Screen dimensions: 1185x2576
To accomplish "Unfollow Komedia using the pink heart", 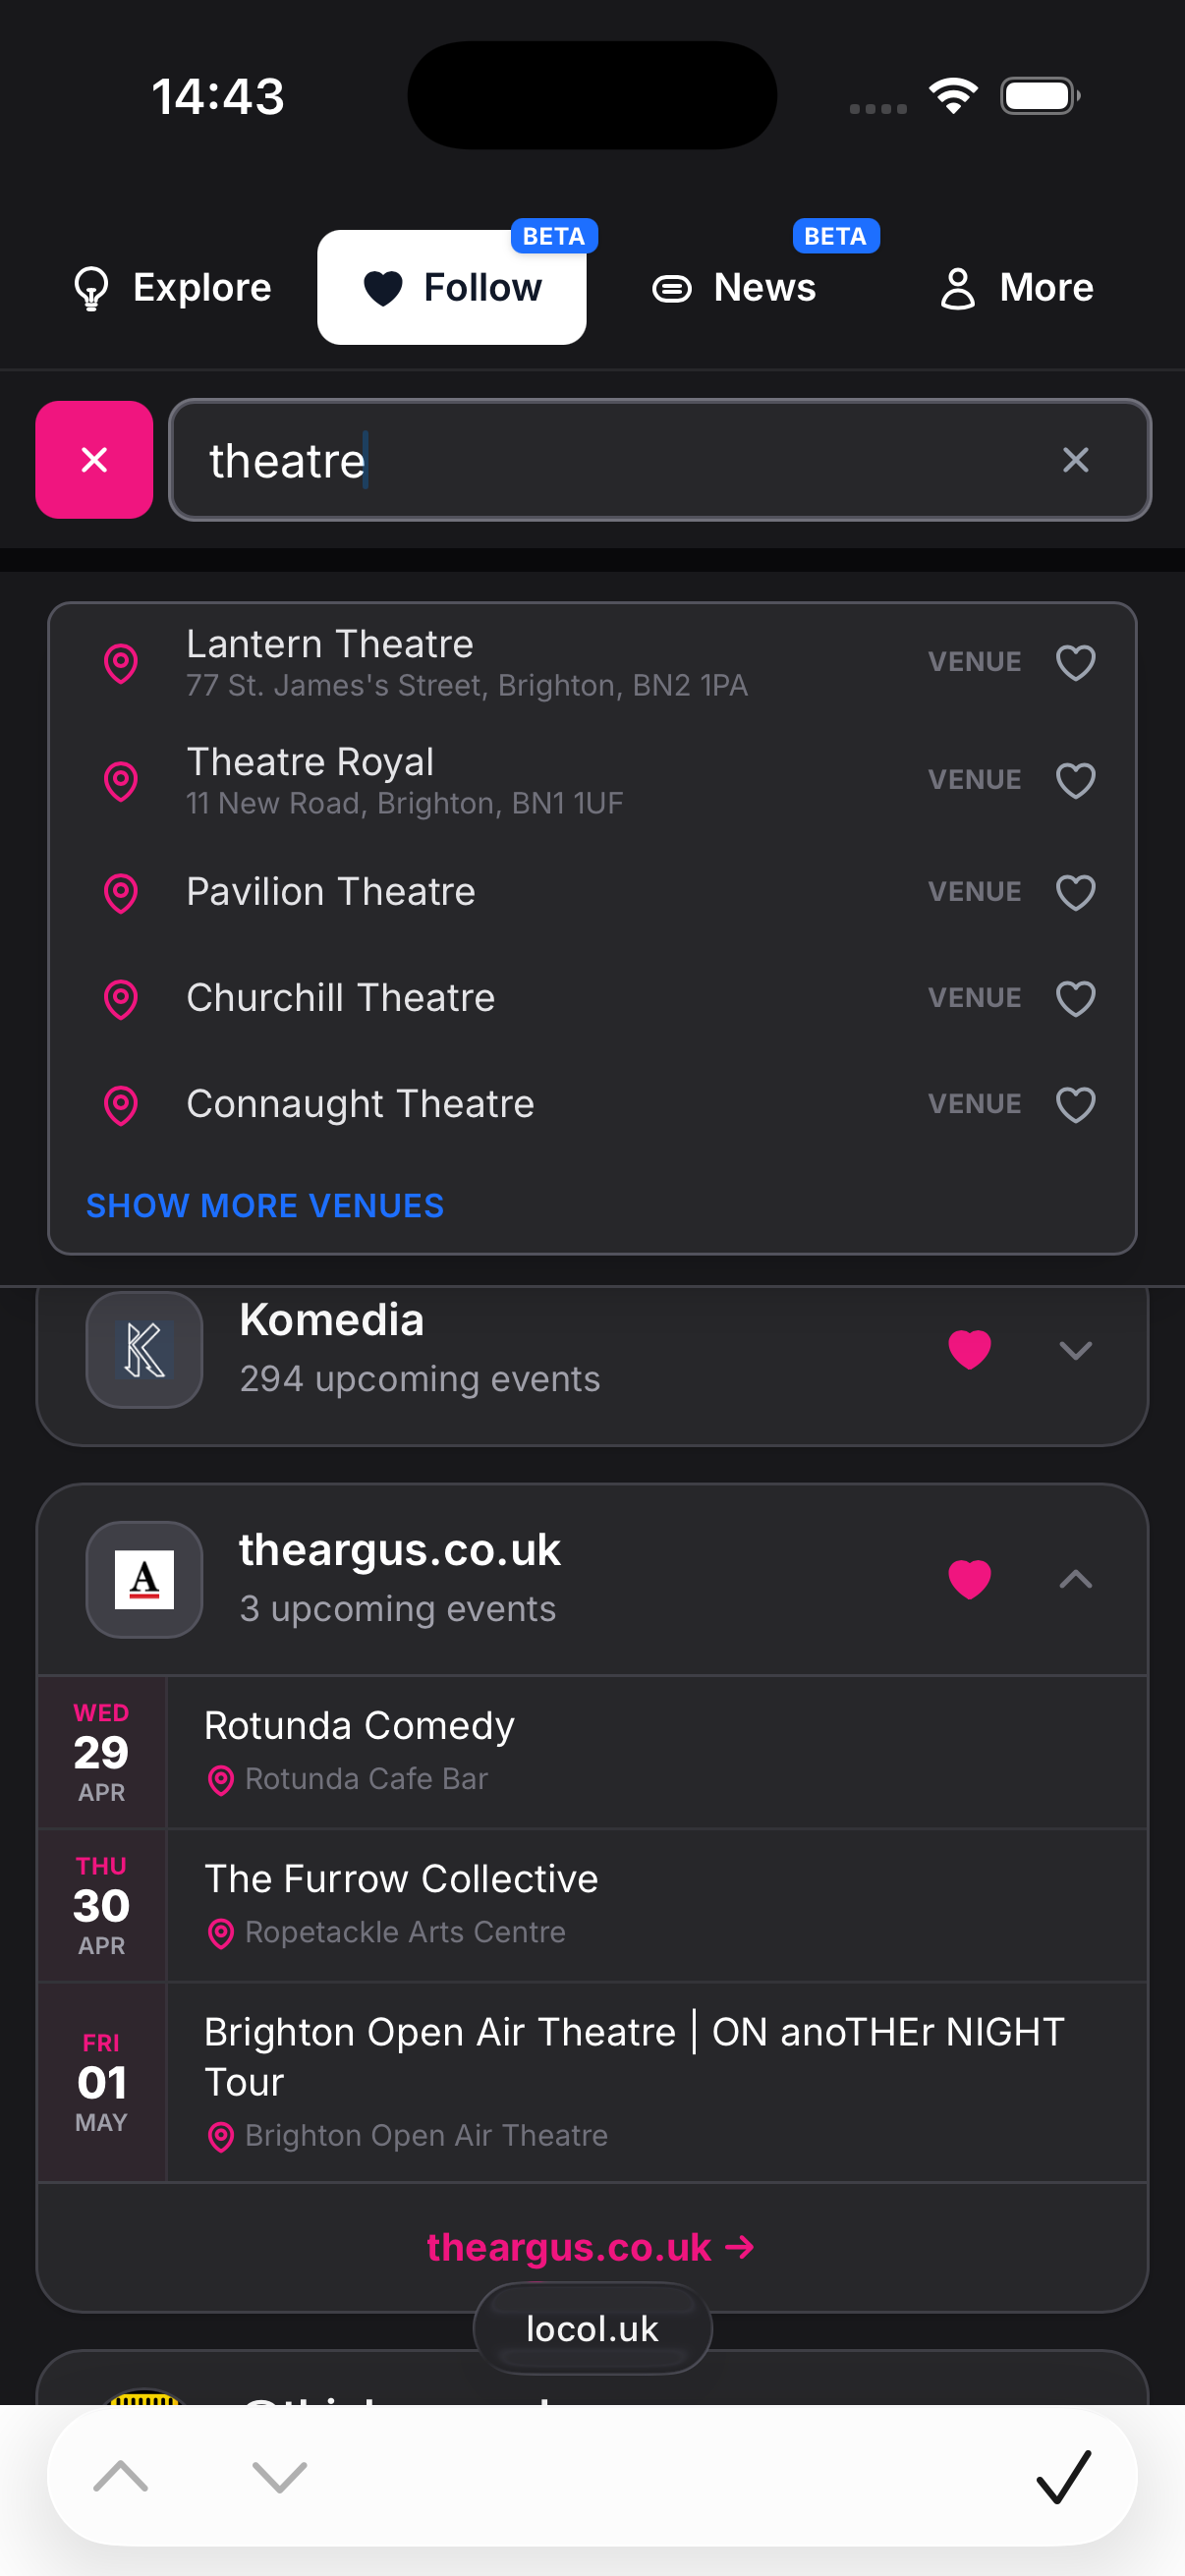I will 969,1349.
